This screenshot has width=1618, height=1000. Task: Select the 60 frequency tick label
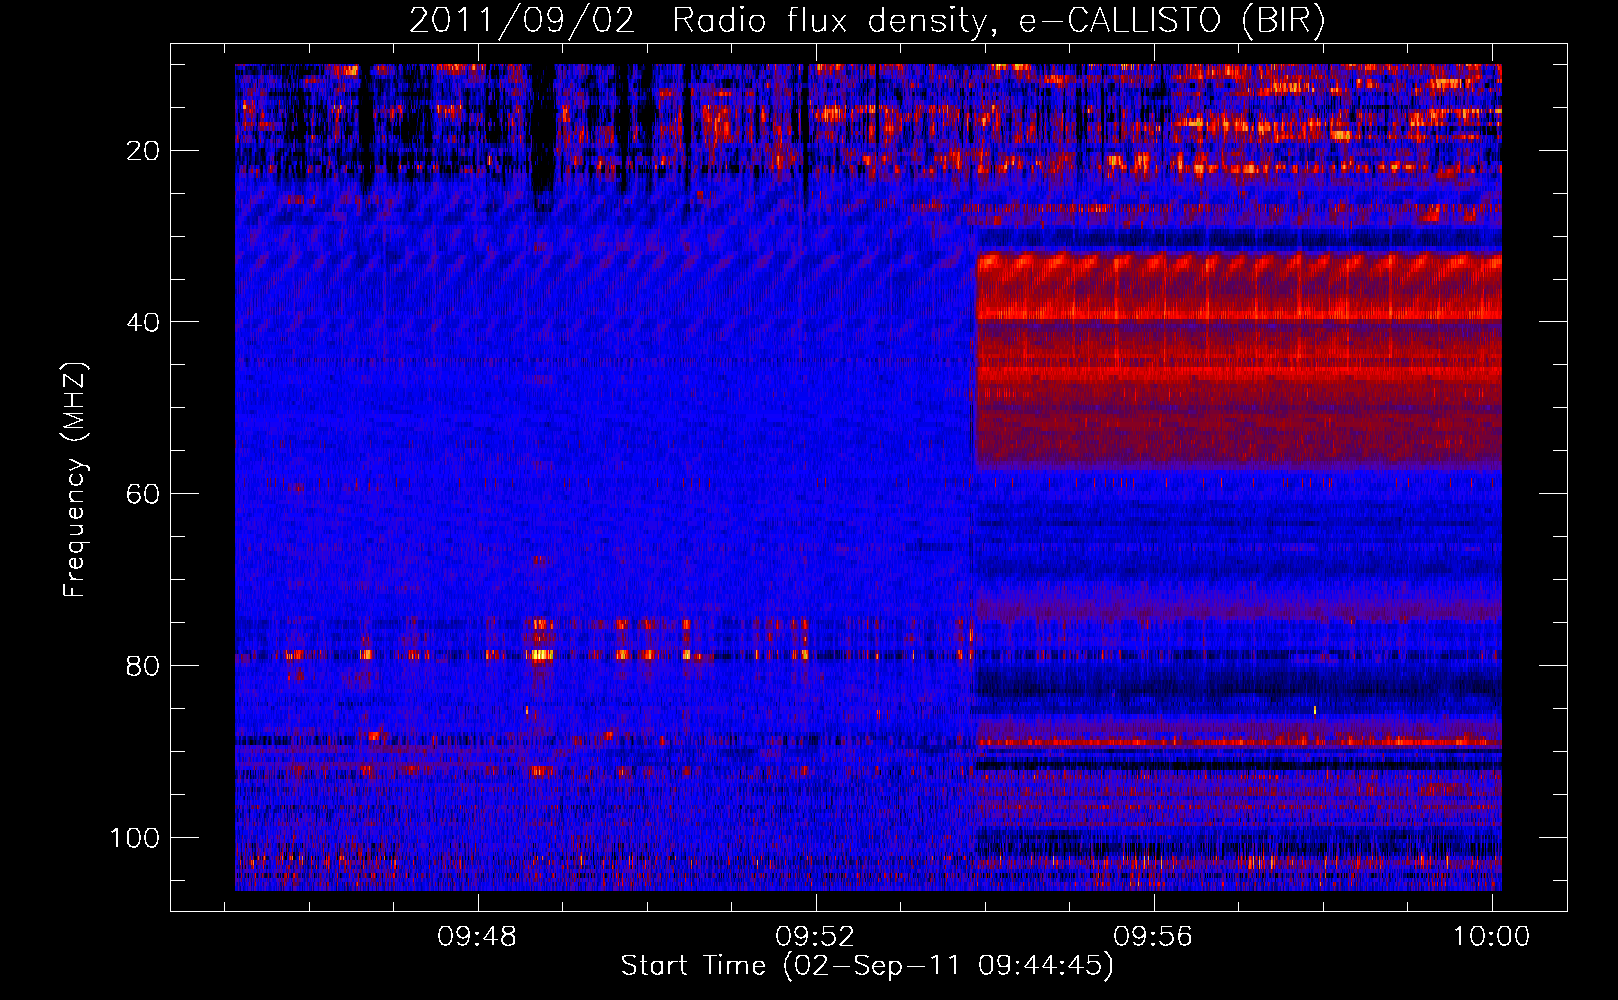point(144,494)
